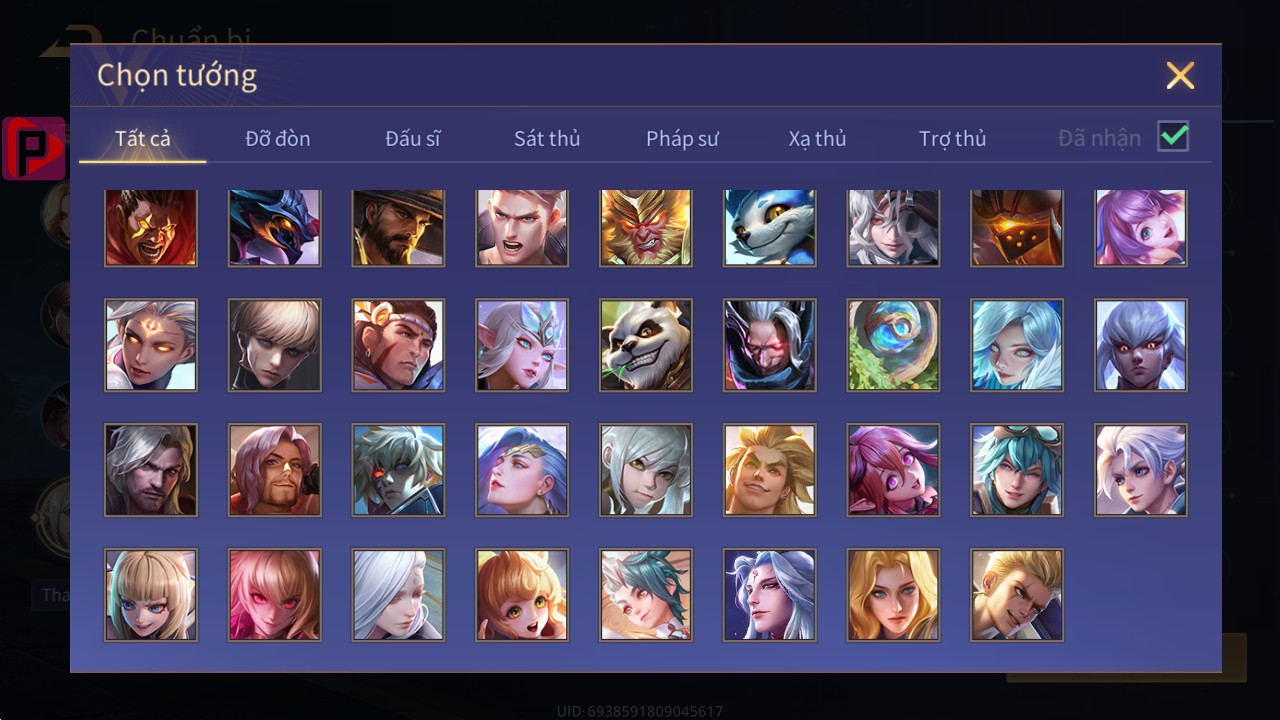Select the swirling blue orb hero portrait

click(x=893, y=345)
